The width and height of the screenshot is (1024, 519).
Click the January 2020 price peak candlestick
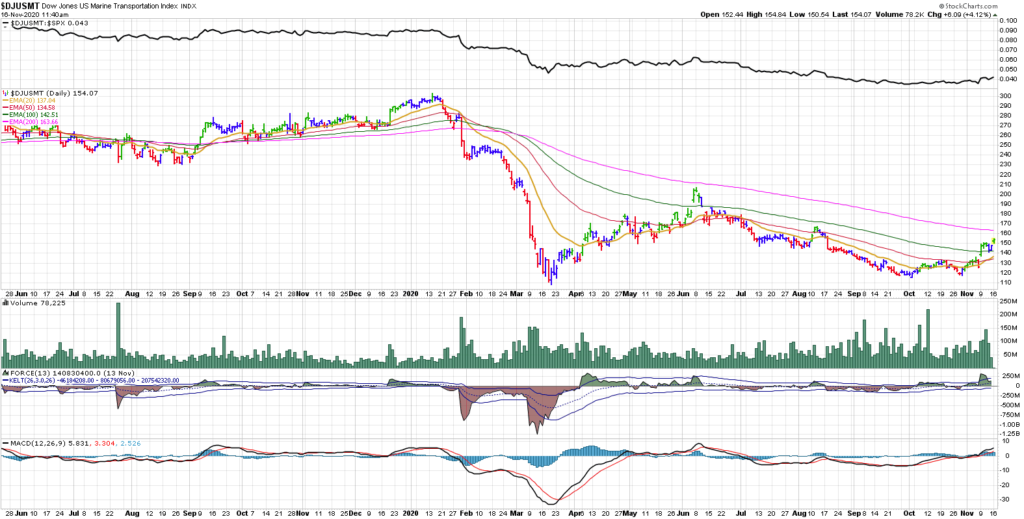[434, 97]
